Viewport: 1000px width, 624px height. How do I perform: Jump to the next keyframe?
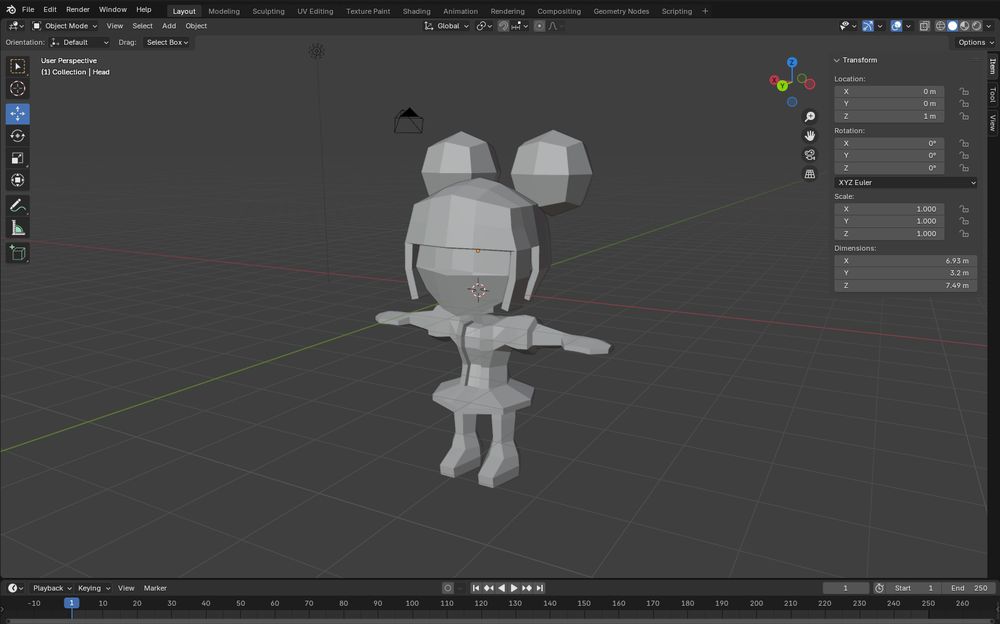pyautogui.click(x=527, y=588)
